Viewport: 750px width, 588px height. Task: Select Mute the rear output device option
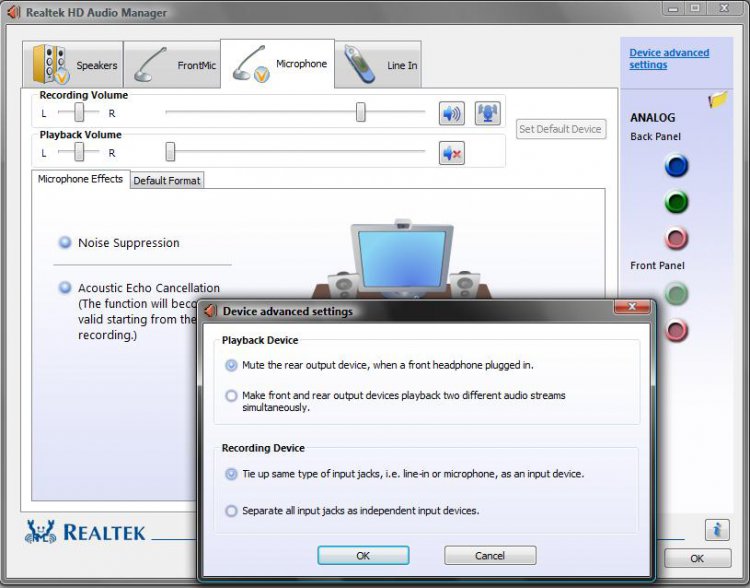coord(231,365)
